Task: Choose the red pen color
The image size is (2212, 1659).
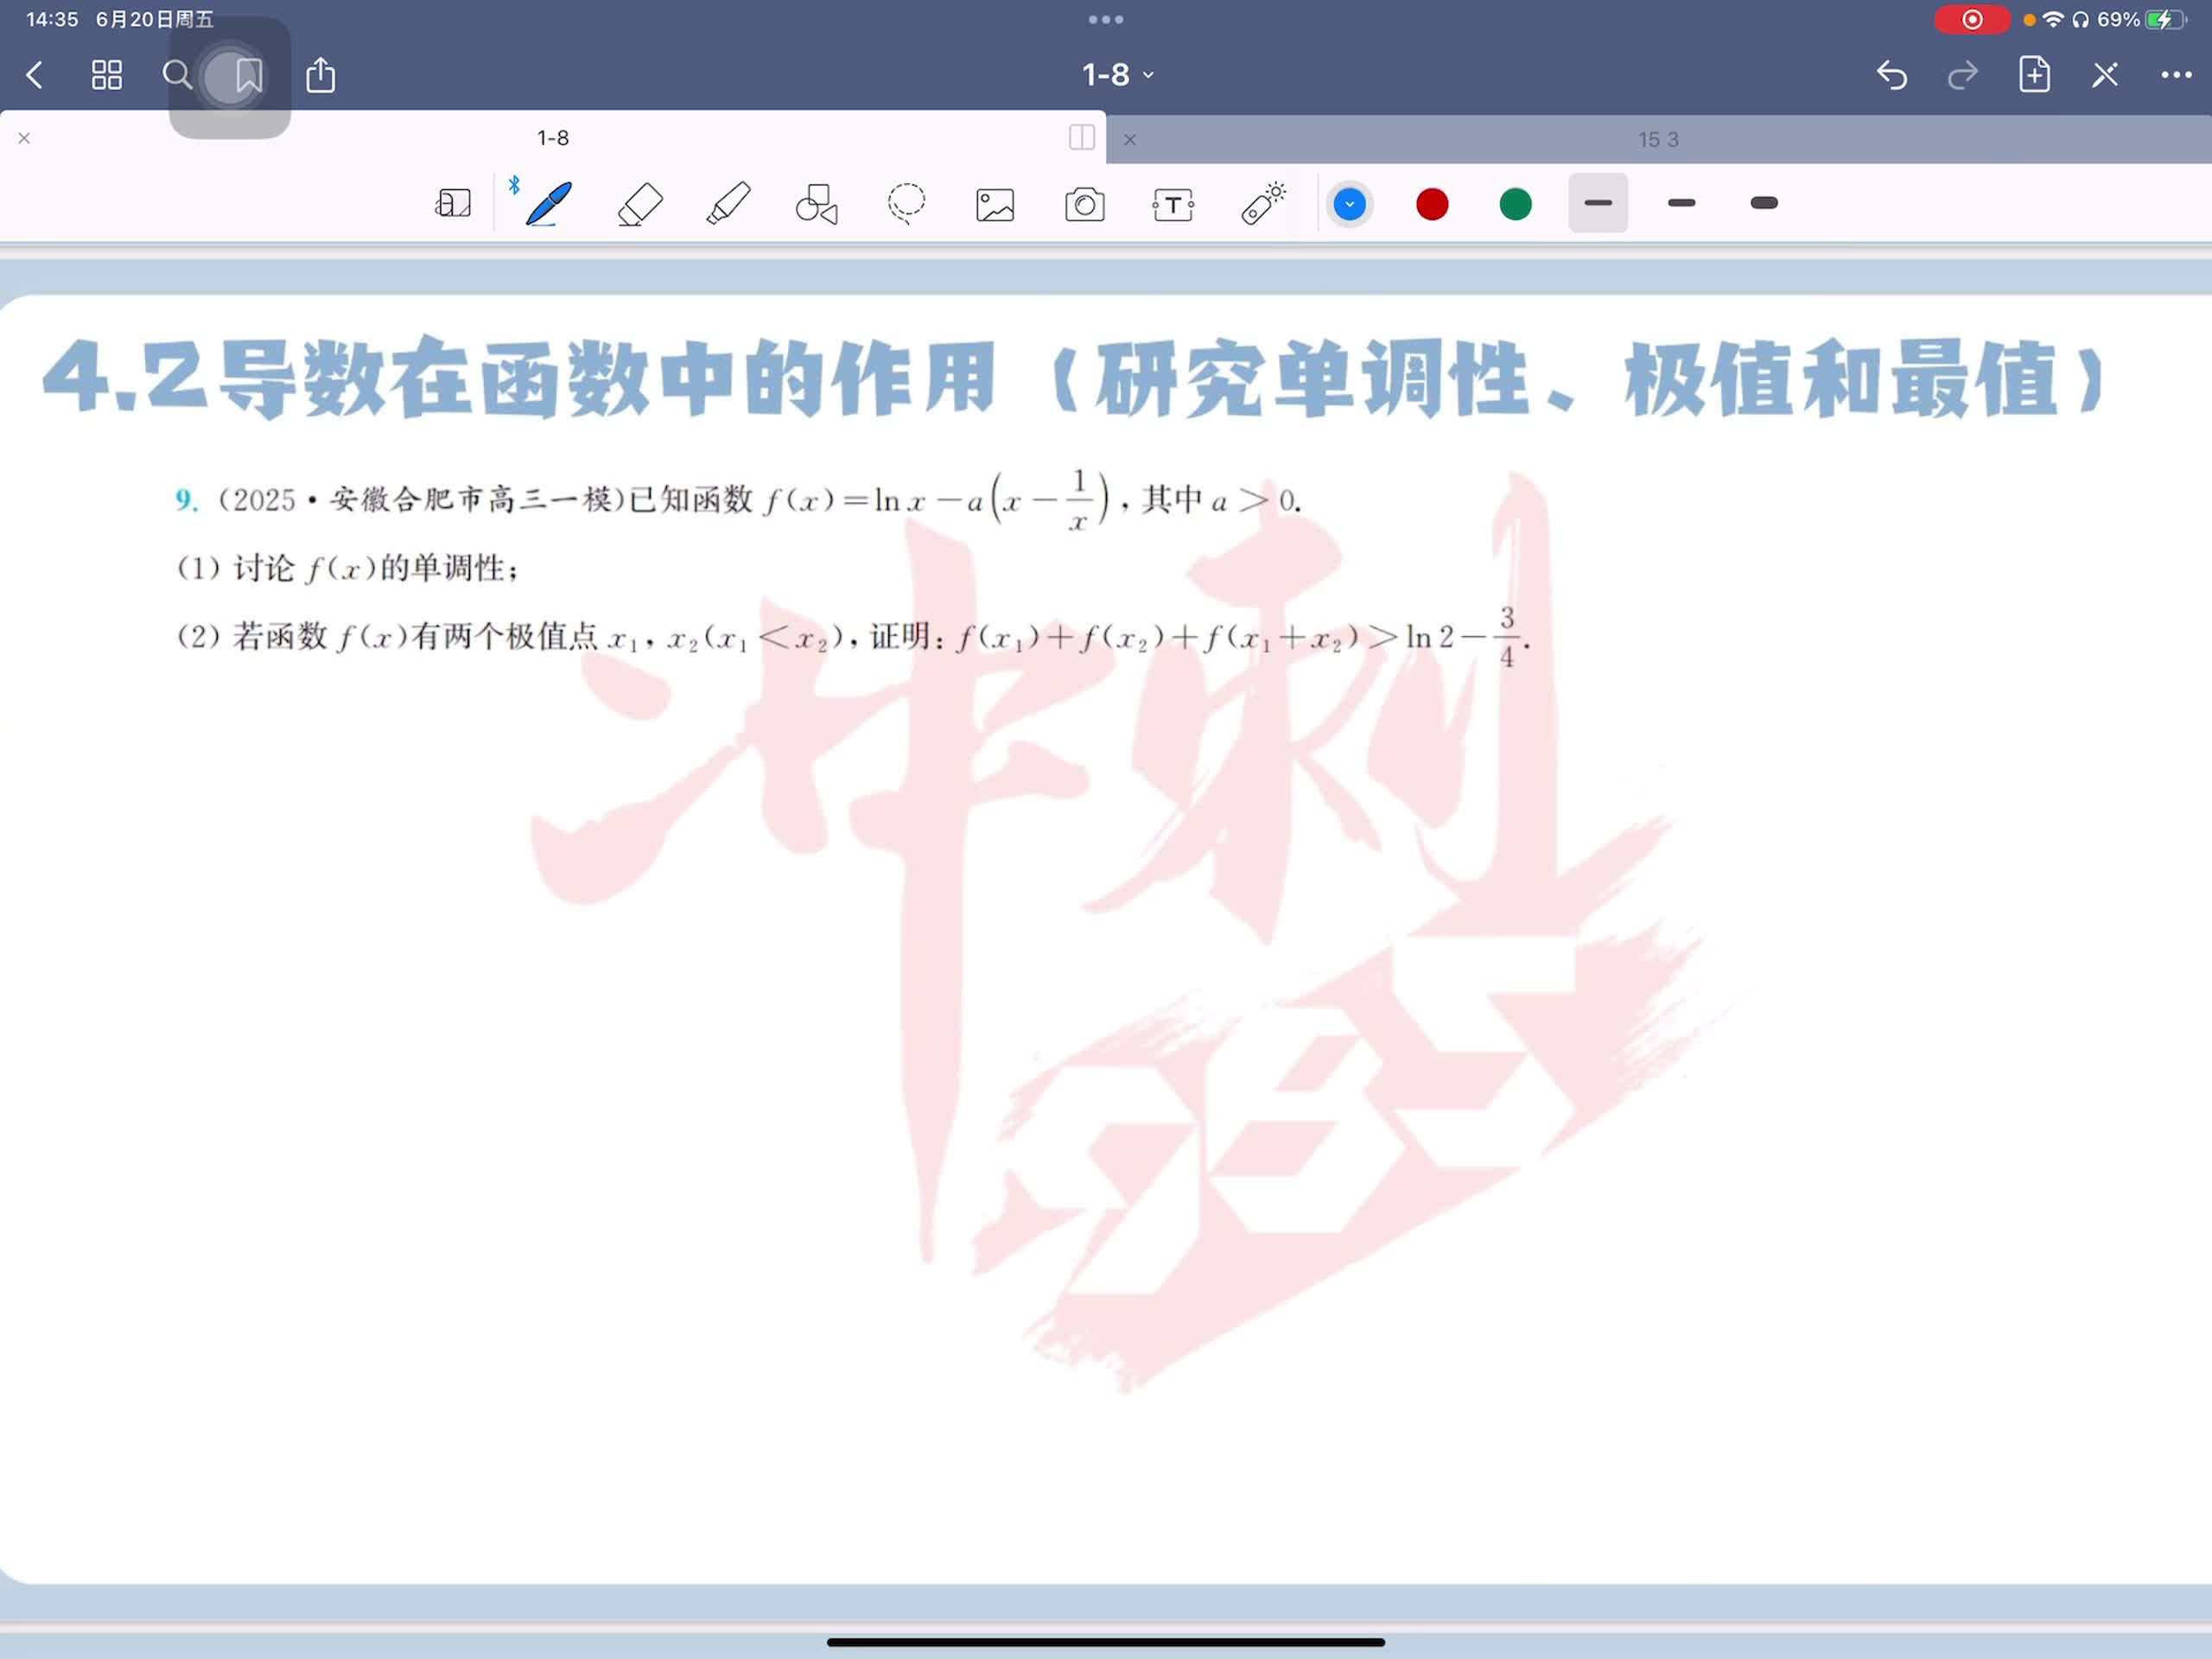Action: 1432,204
